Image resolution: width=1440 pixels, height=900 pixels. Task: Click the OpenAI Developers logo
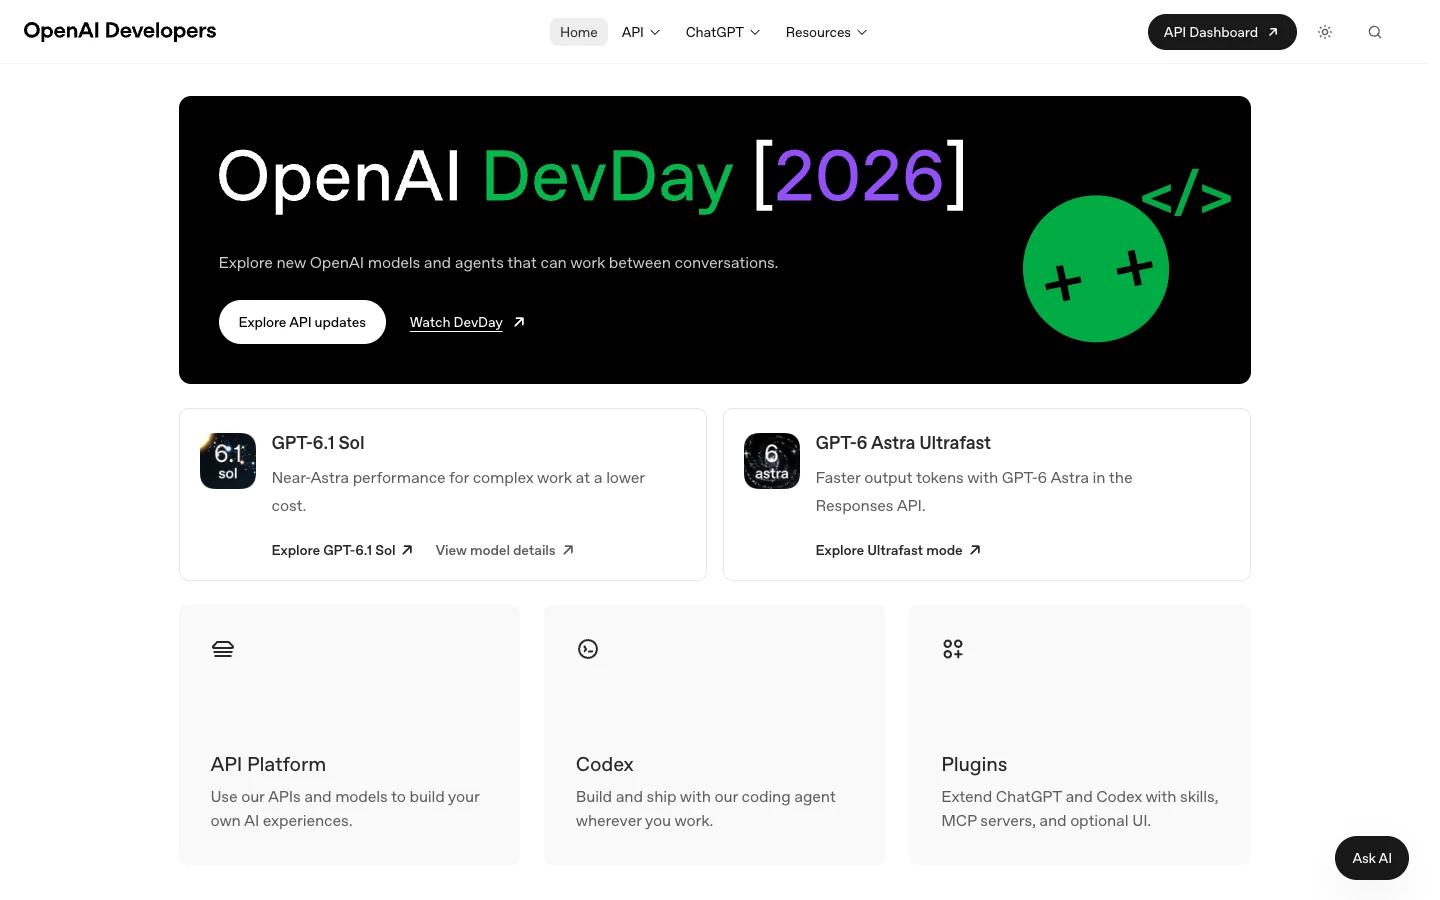pyautogui.click(x=120, y=31)
